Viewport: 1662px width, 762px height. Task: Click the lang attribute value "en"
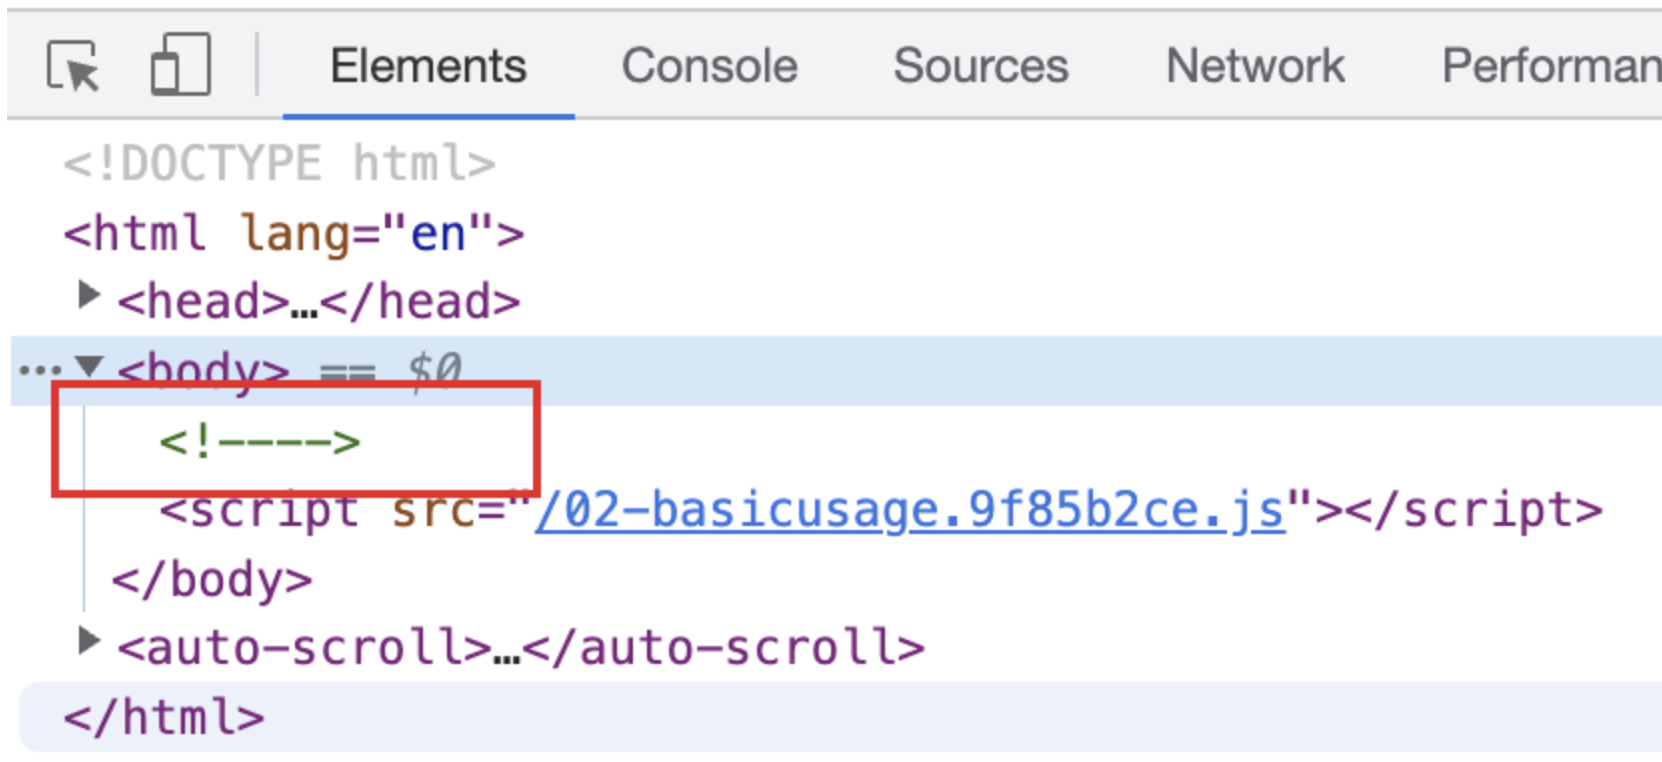click(x=439, y=234)
